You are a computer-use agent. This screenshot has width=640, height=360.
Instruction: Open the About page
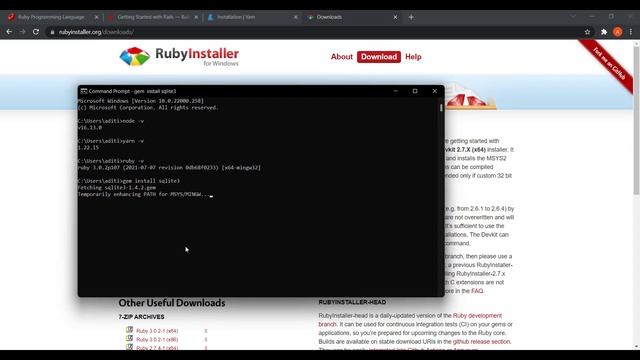coord(342,57)
